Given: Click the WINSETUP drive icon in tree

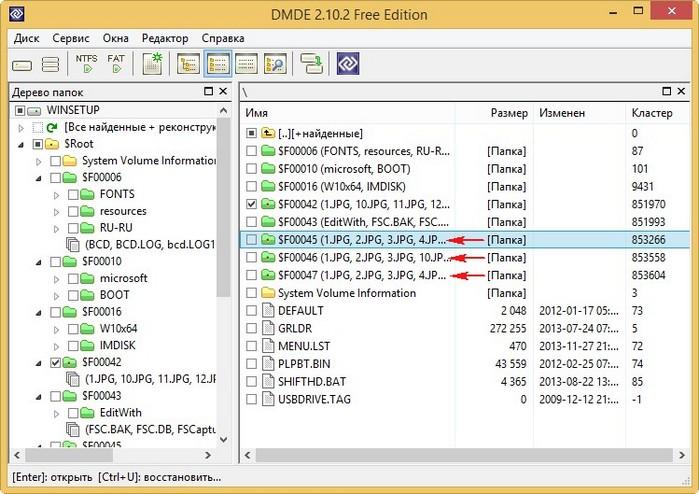Looking at the screenshot, I should pyautogui.click(x=34, y=110).
